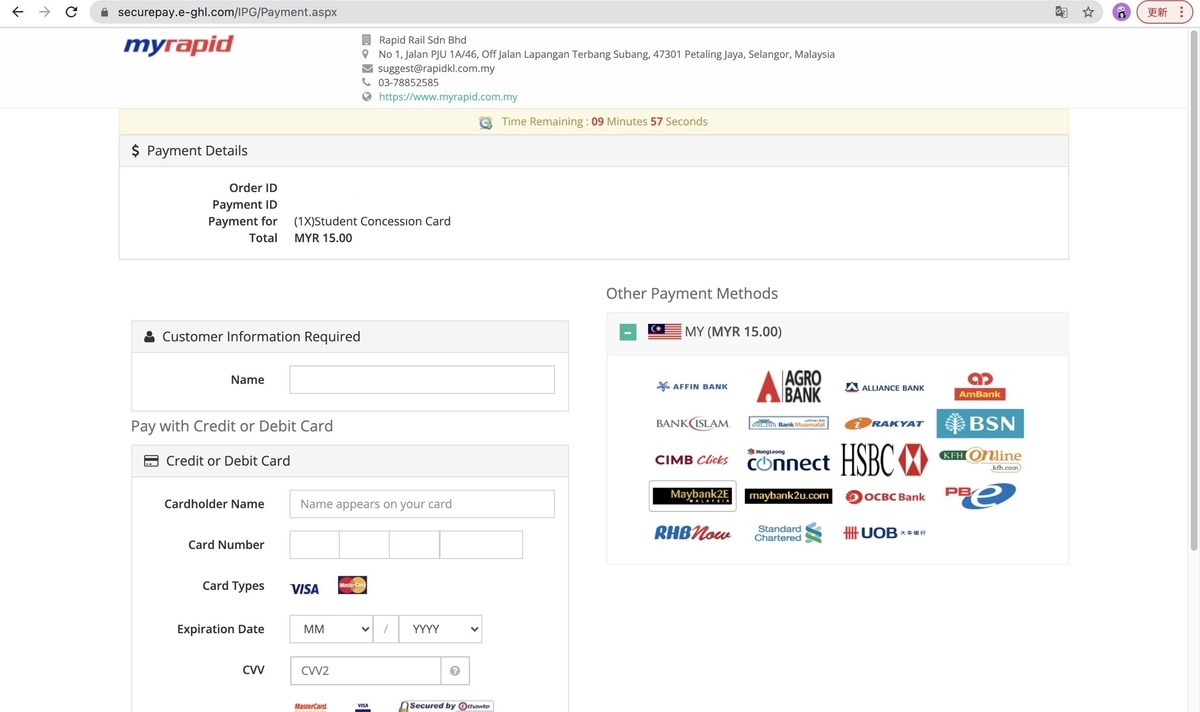Go back with the browser back arrow
This screenshot has width=1200, height=712.
(17, 12)
